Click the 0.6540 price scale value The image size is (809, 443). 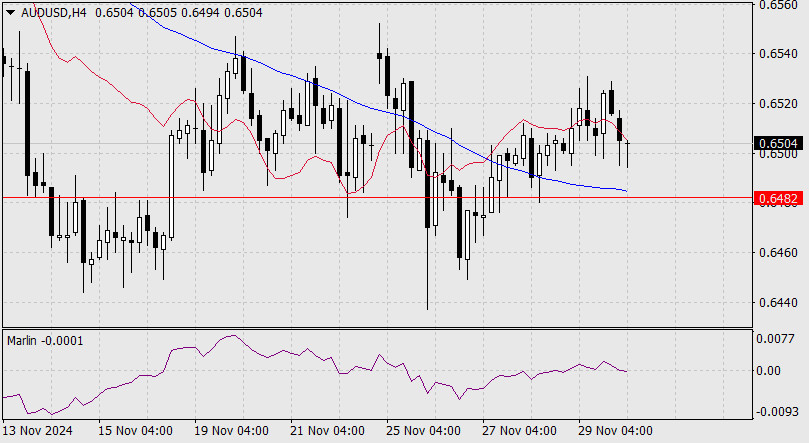778,54
